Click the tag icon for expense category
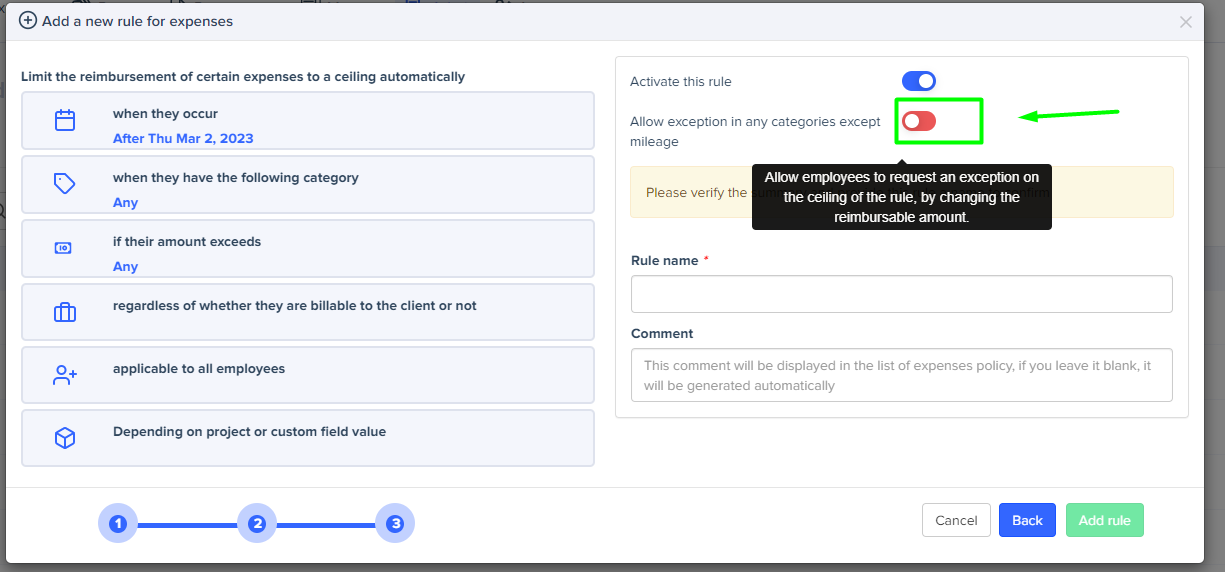The width and height of the screenshot is (1225, 572). [65, 184]
